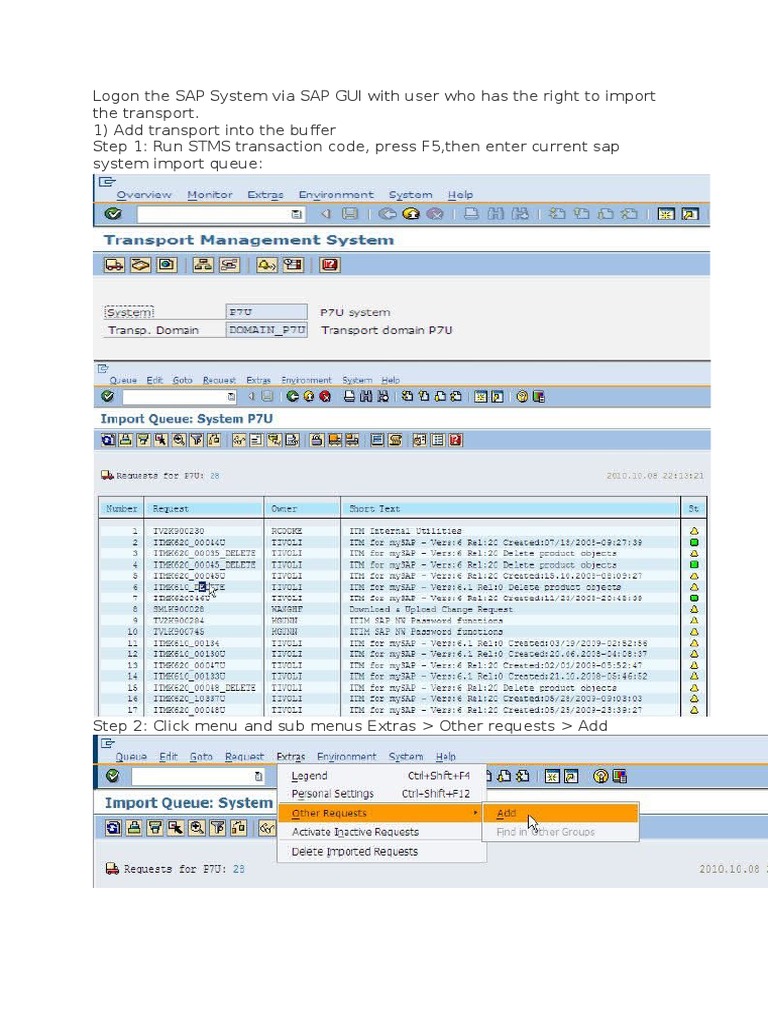
Task: Select Add from the Other Requests submenu
Action: 507,813
